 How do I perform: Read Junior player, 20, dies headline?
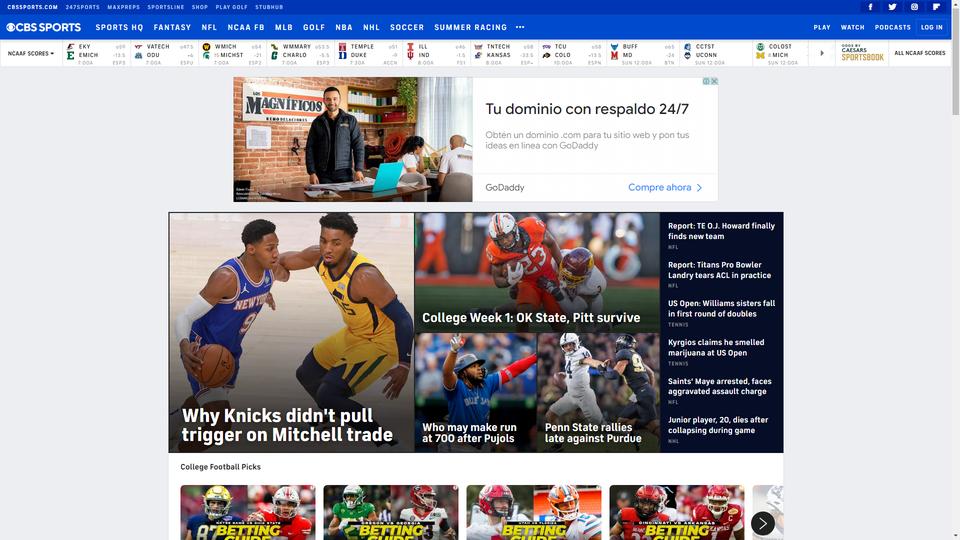[x=718, y=425]
